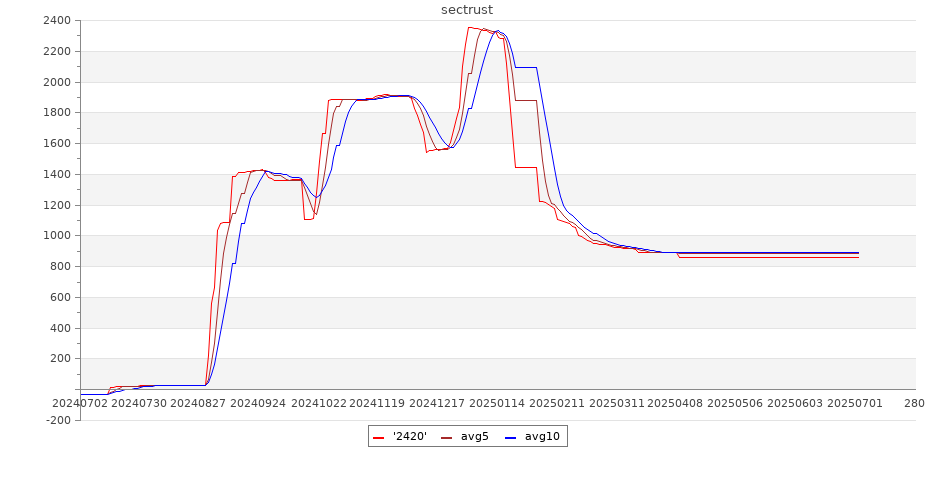Click the 20240702 date on x-axis

80,403
